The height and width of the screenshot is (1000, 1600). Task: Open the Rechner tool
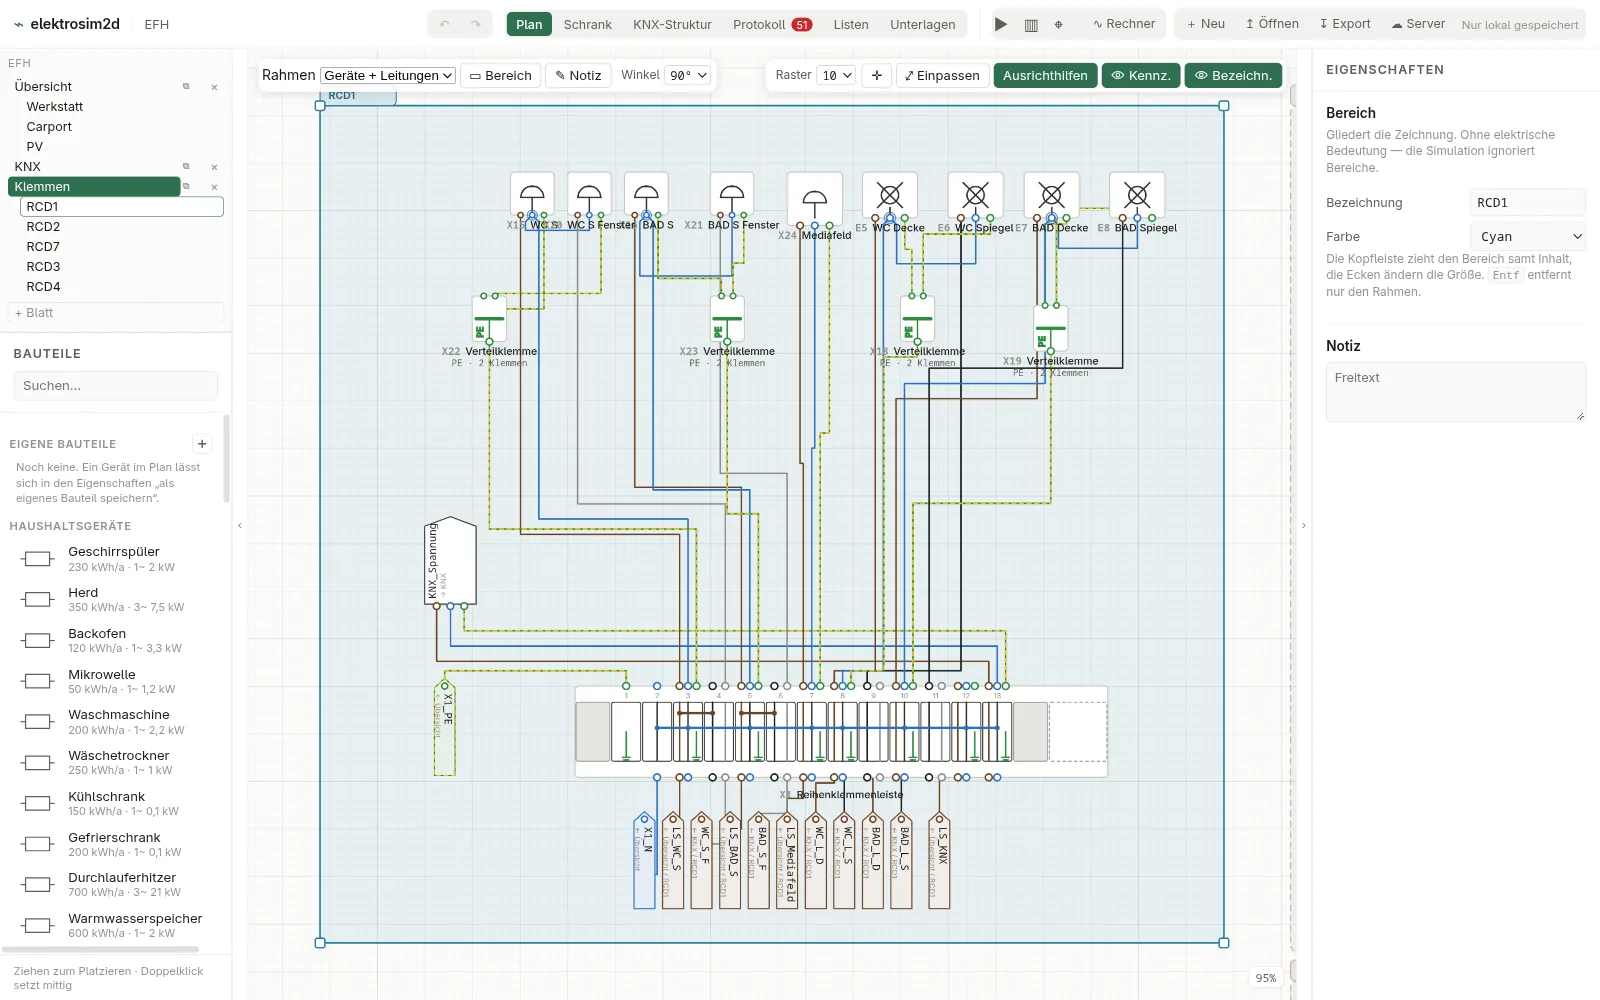click(x=1123, y=24)
